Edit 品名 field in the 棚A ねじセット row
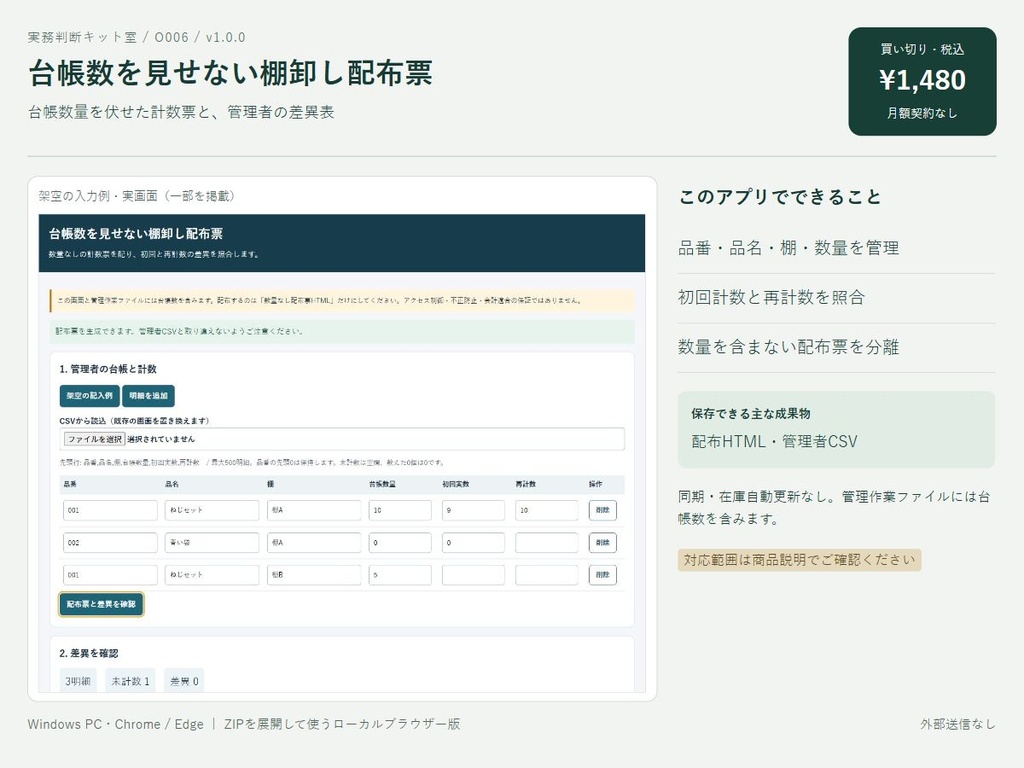Screen dimensions: 1024x768 point(212,510)
